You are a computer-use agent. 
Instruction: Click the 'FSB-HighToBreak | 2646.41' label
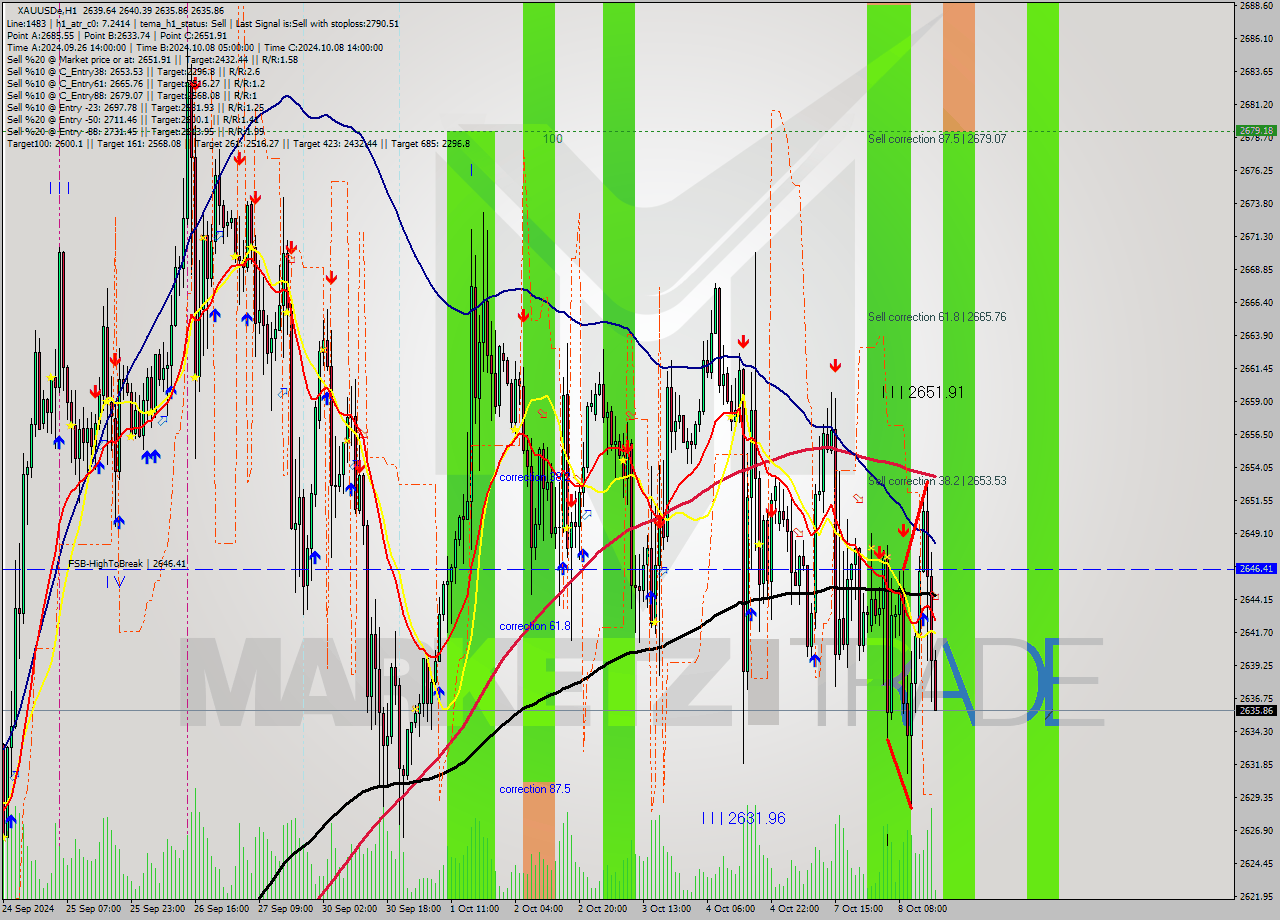(127, 564)
